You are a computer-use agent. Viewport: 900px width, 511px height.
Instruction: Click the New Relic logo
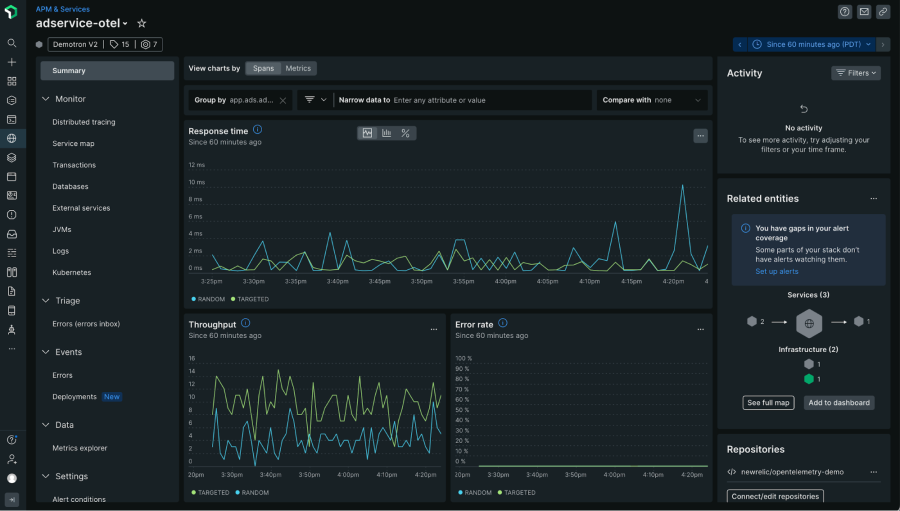point(11,11)
